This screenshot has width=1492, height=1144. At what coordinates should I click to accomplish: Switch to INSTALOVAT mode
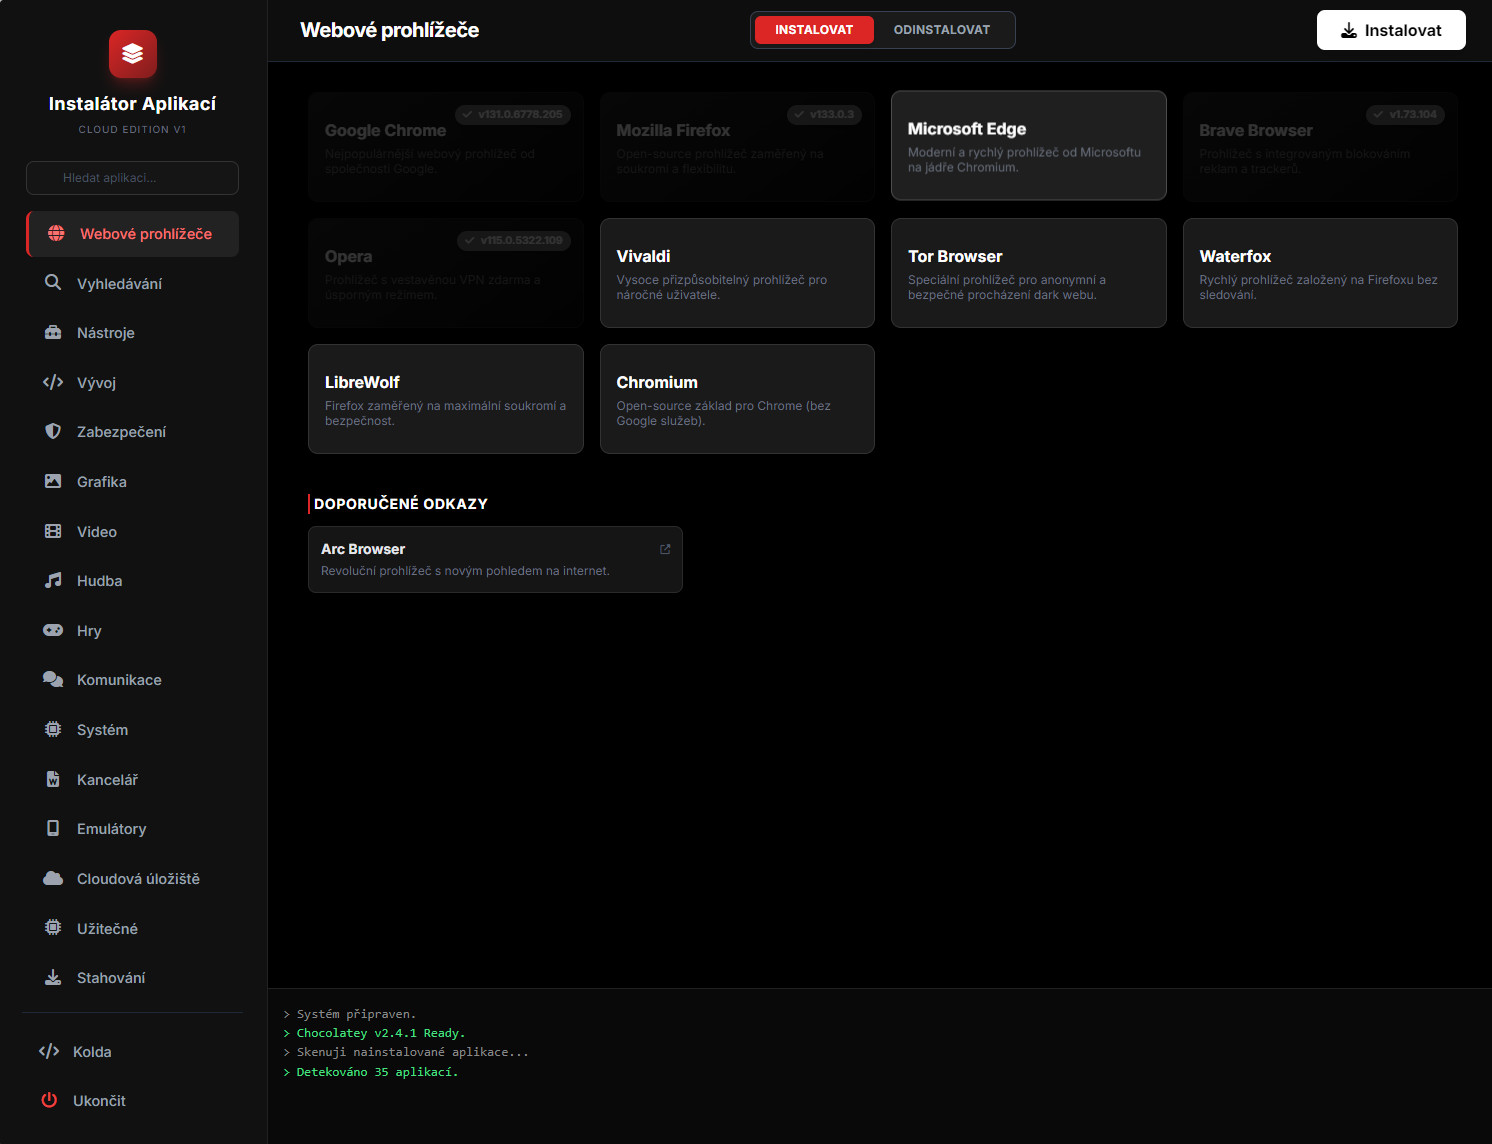(x=814, y=30)
